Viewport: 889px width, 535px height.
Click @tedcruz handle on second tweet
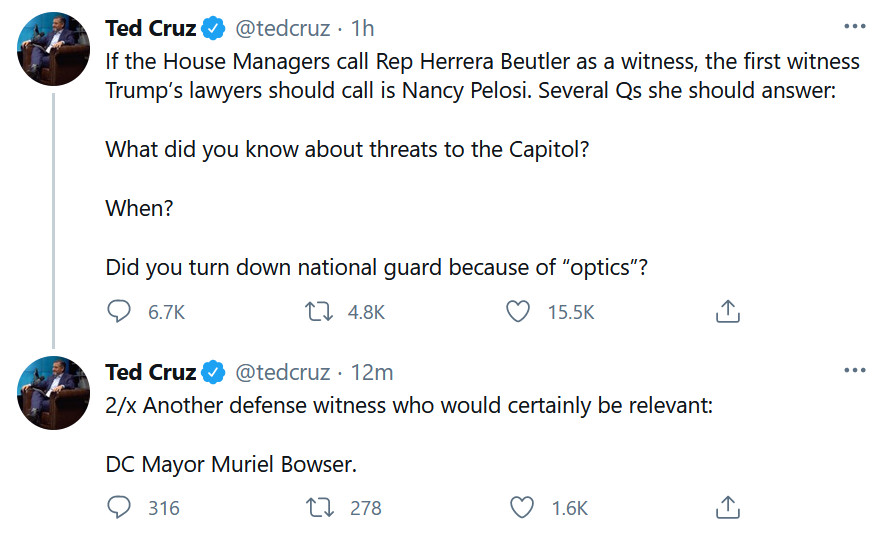(282, 373)
